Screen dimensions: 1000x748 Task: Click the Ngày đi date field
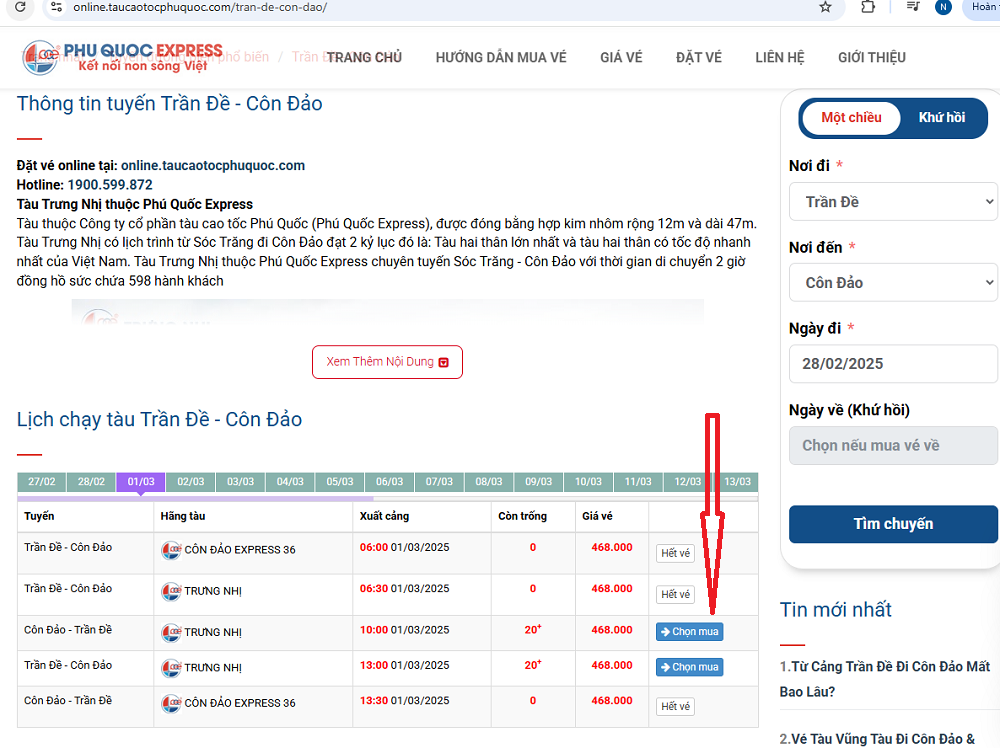coord(893,363)
